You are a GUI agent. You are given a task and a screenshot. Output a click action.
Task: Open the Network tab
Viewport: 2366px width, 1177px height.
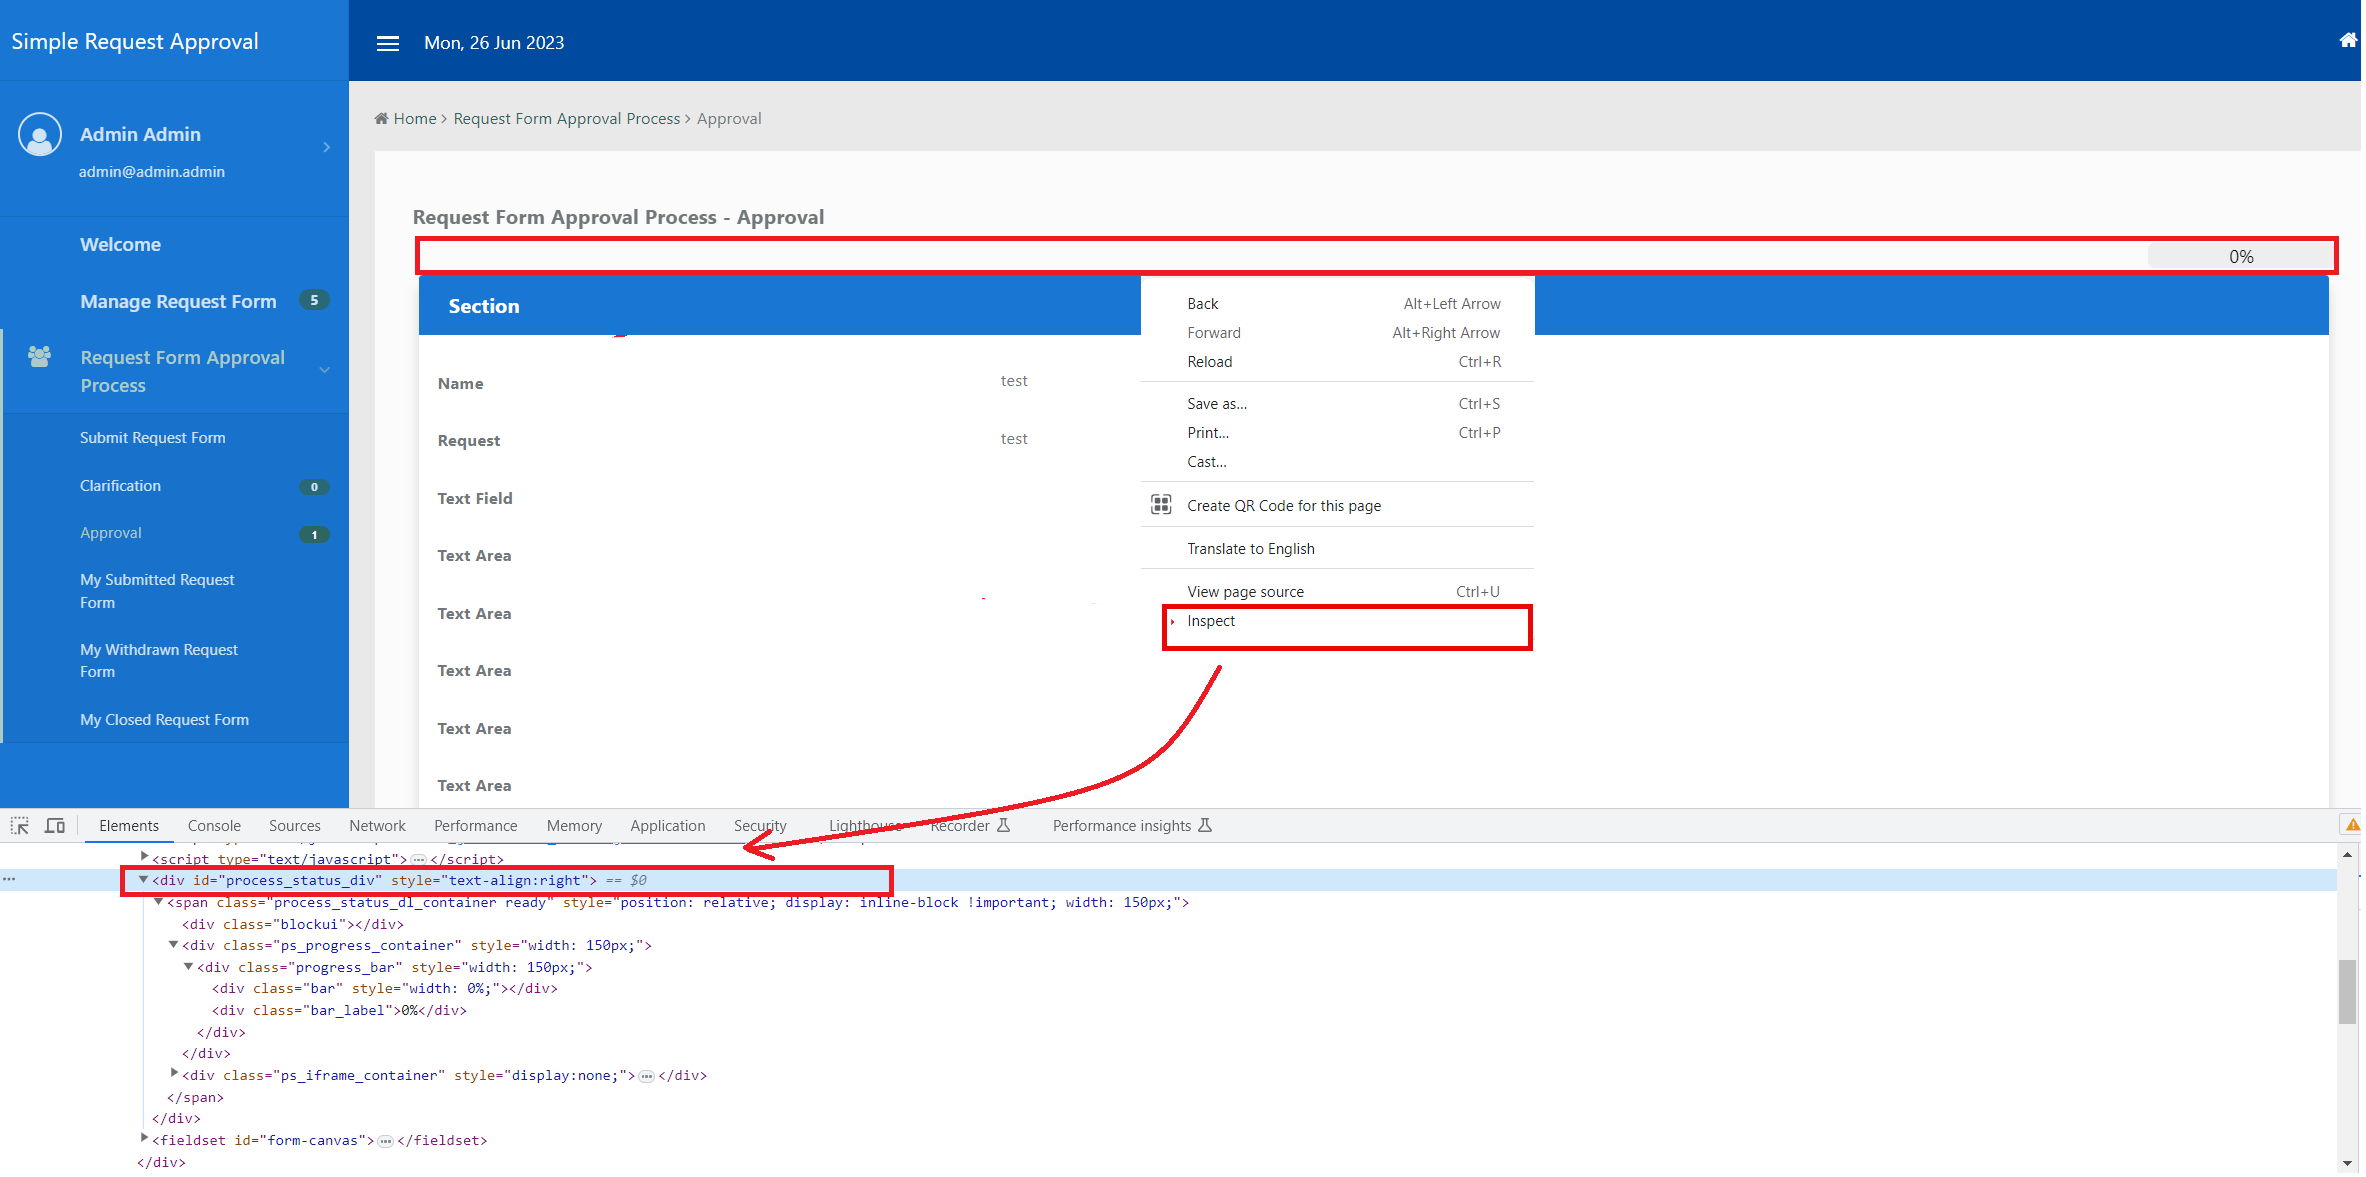[x=377, y=826]
